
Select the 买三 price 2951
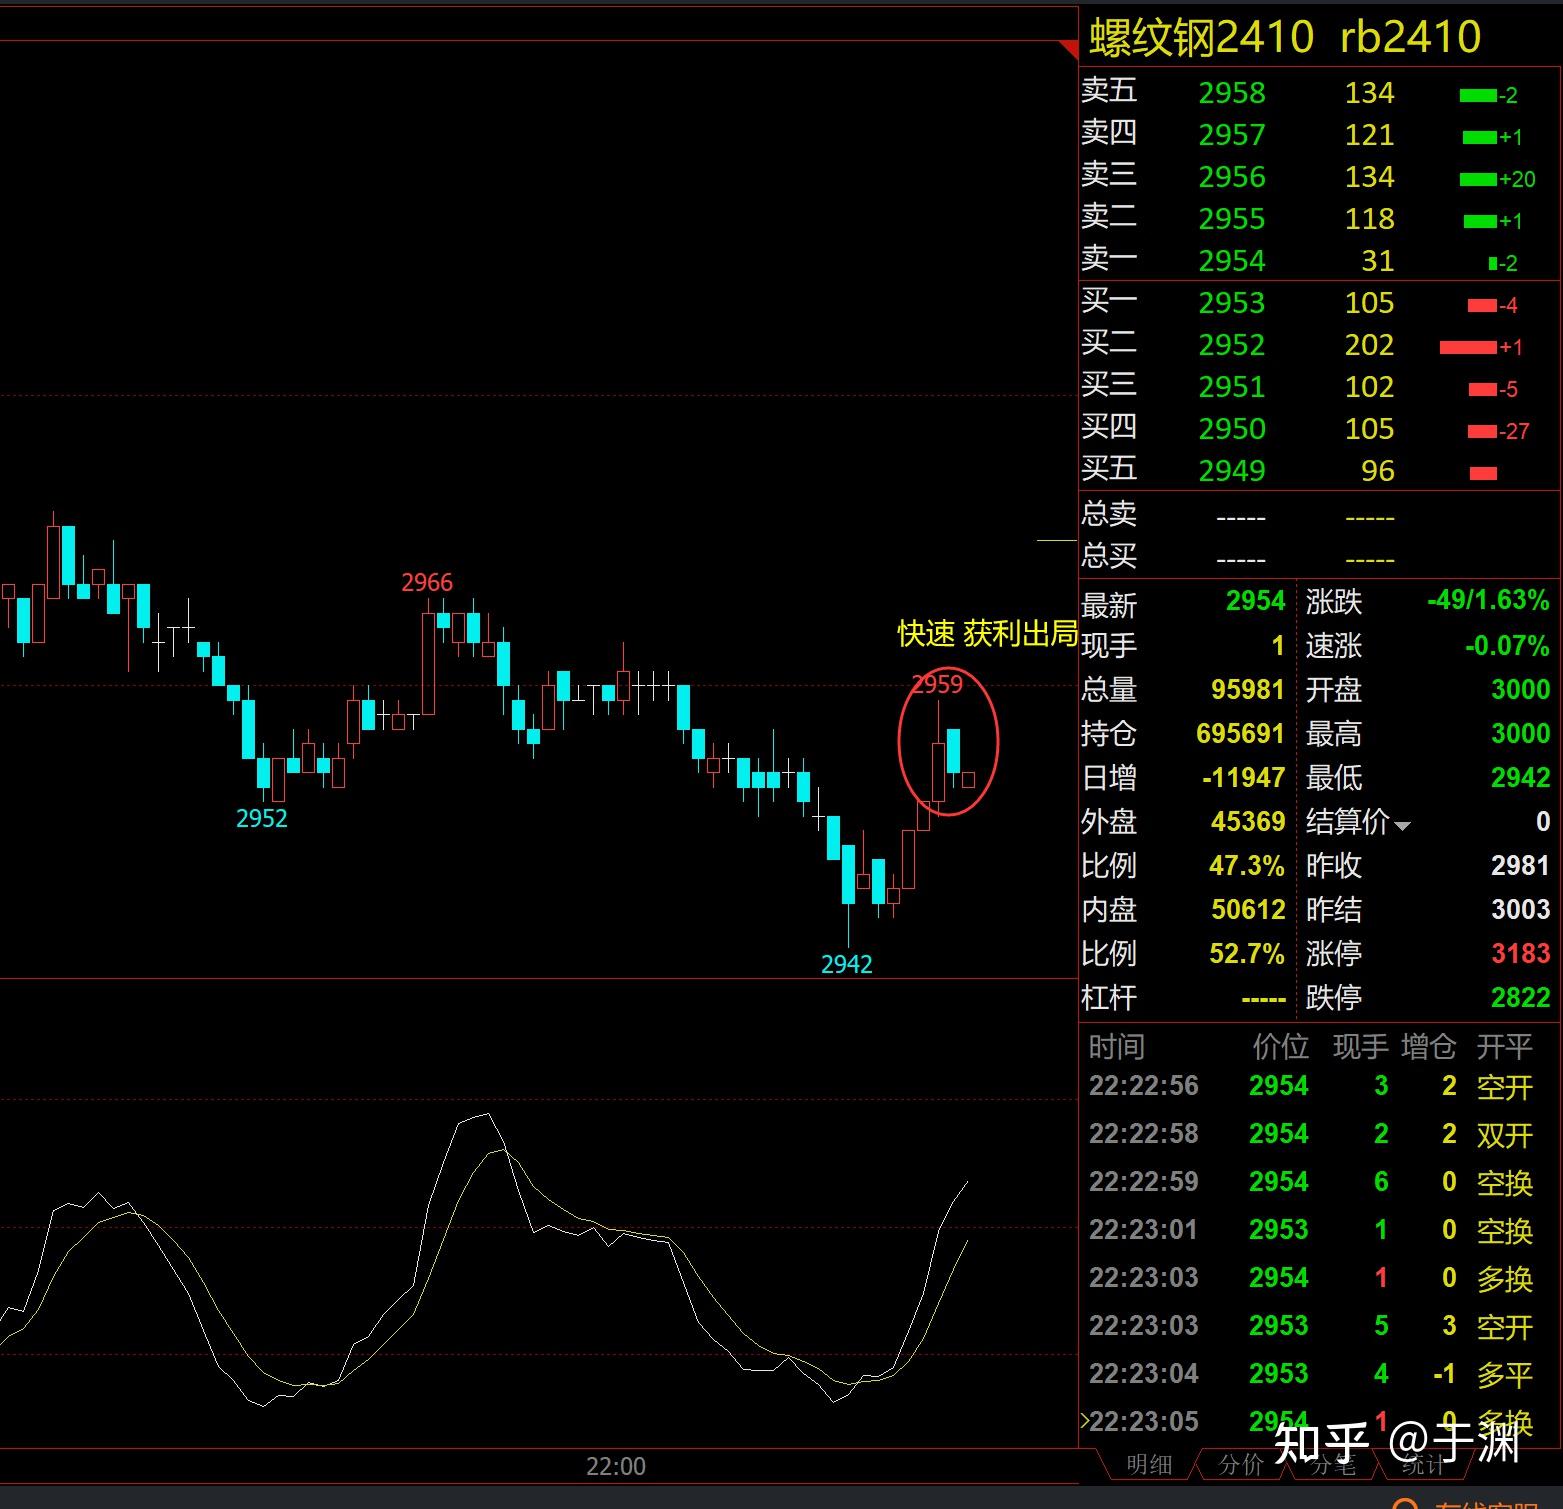click(1232, 387)
